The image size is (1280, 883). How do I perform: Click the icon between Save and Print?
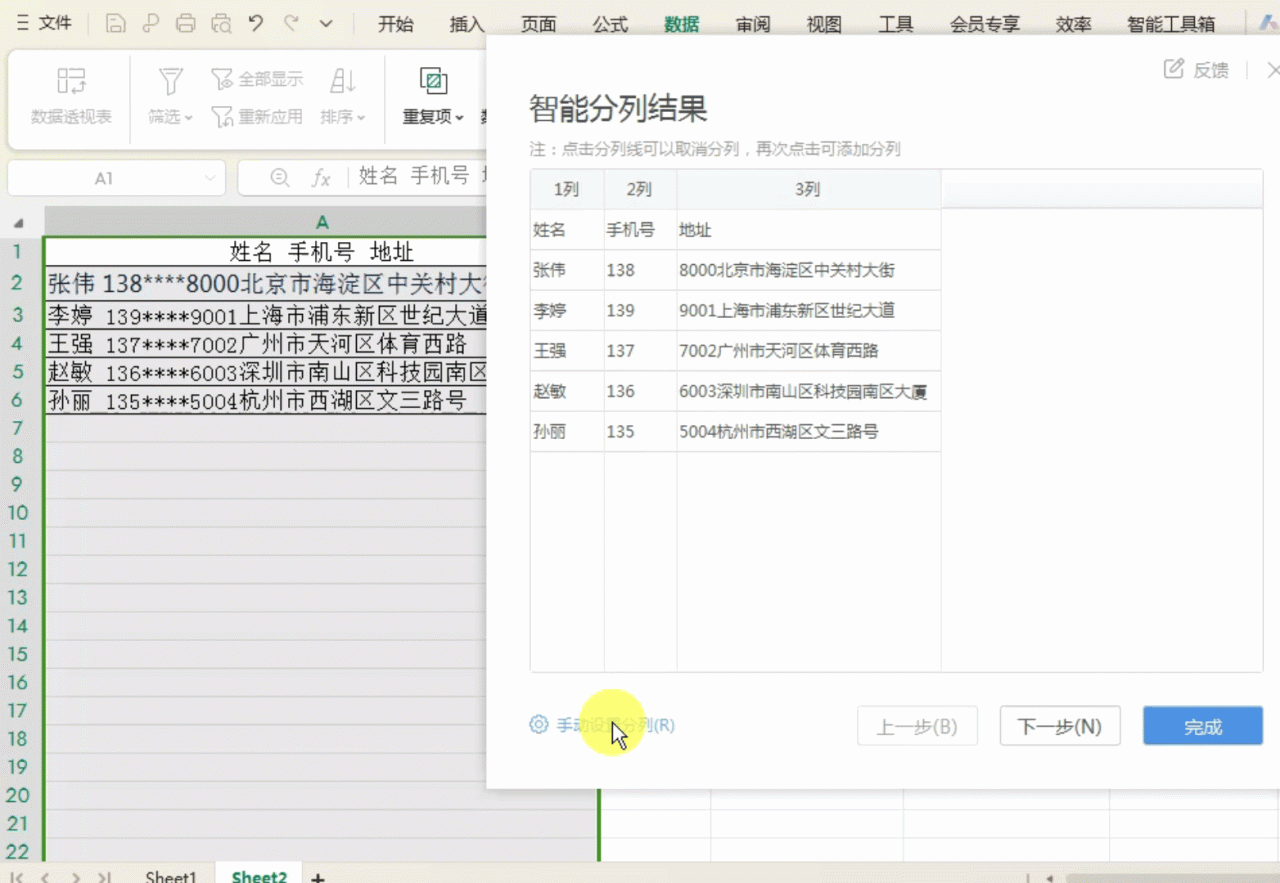tap(150, 23)
